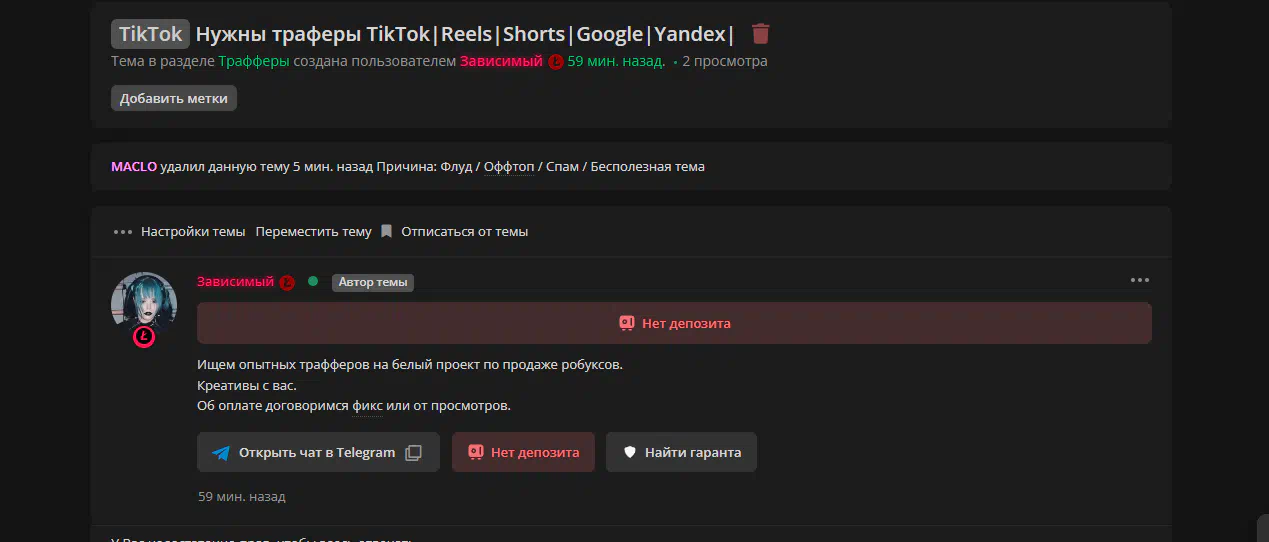The image size is (1269, 542).
Task: Click the red badge beside the author in the header
Action: click(x=556, y=61)
